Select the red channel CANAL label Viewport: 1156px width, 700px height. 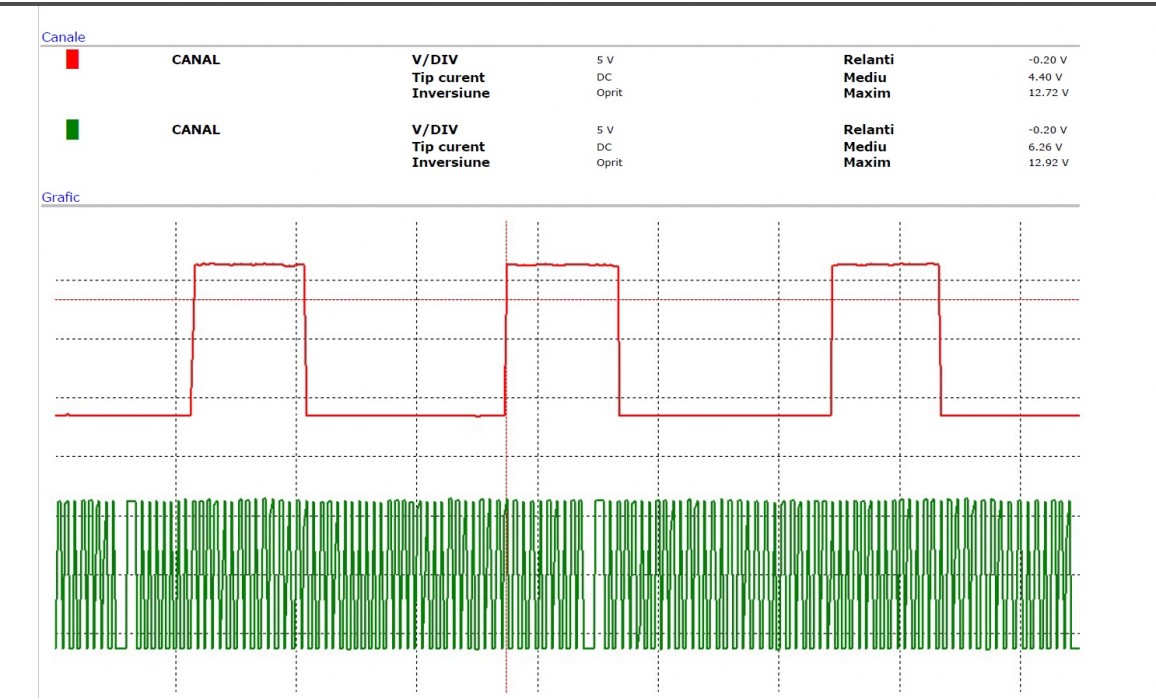196,60
